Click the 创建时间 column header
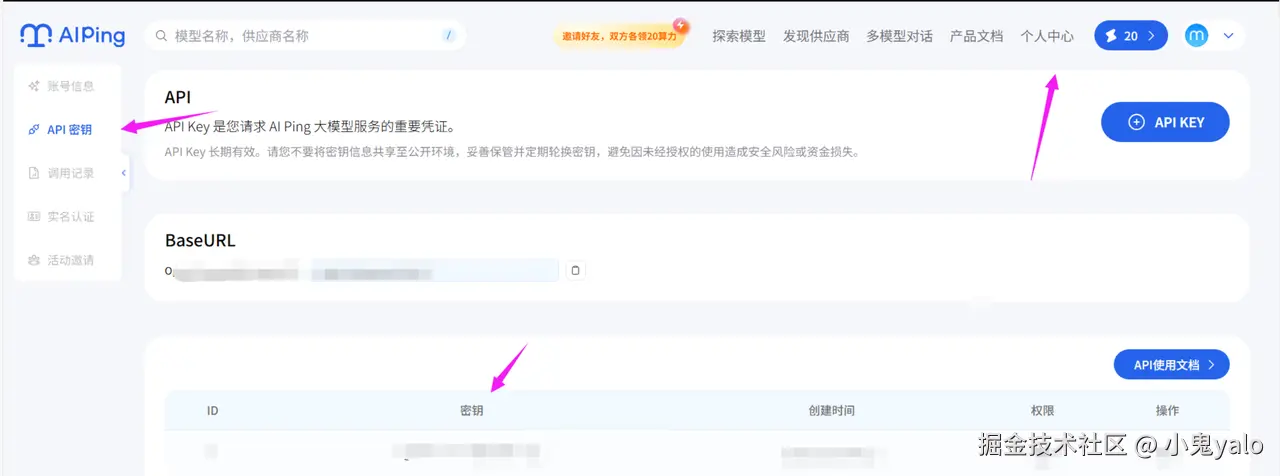 (831, 411)
